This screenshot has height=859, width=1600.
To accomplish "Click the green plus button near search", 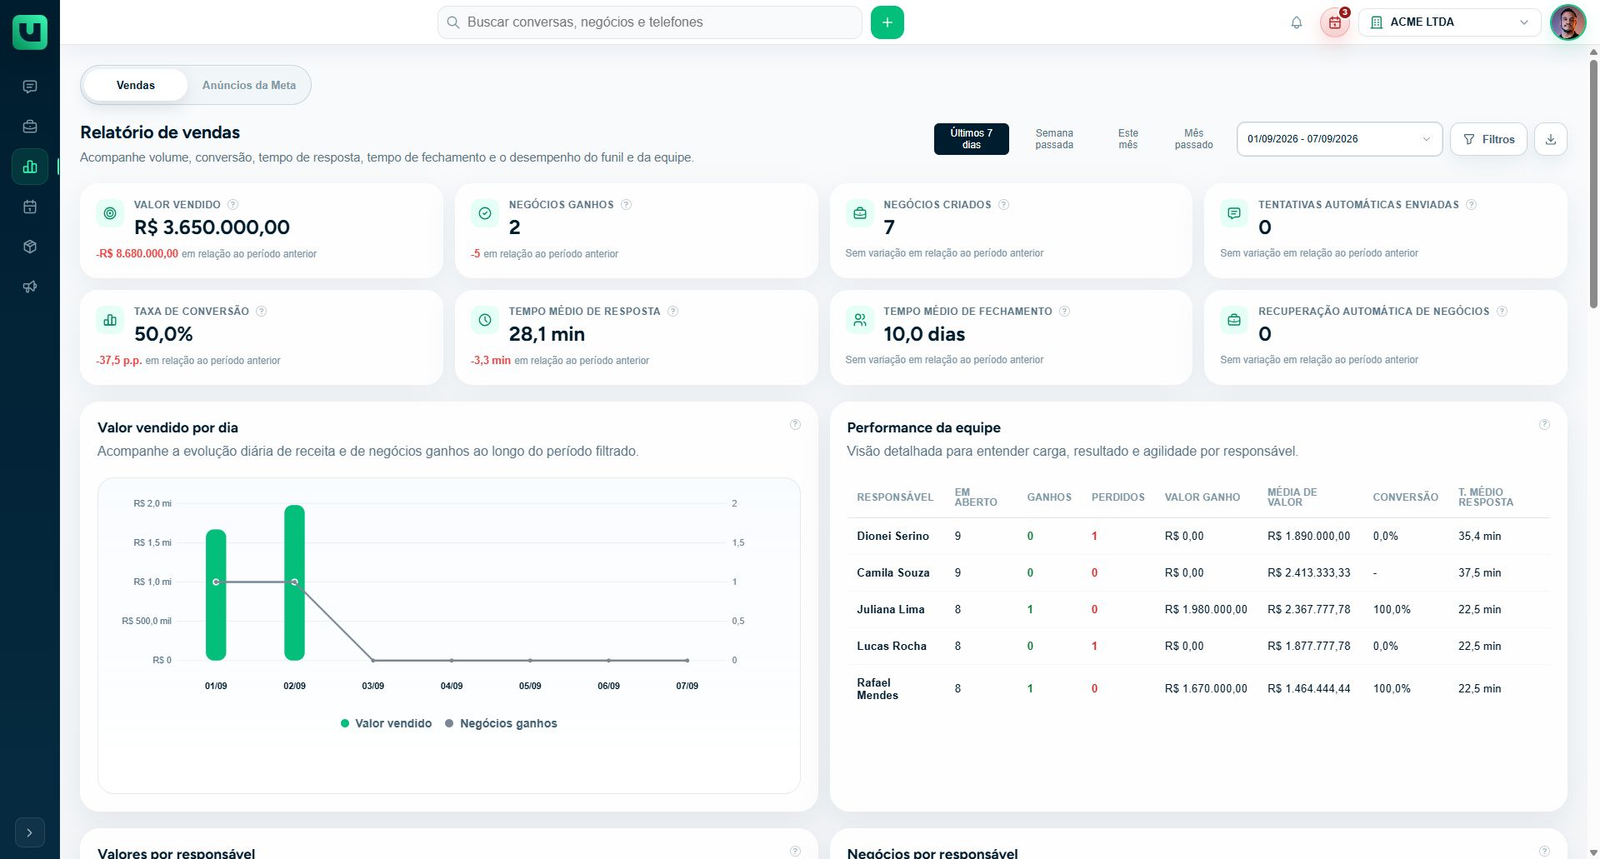I will [887, 22].
